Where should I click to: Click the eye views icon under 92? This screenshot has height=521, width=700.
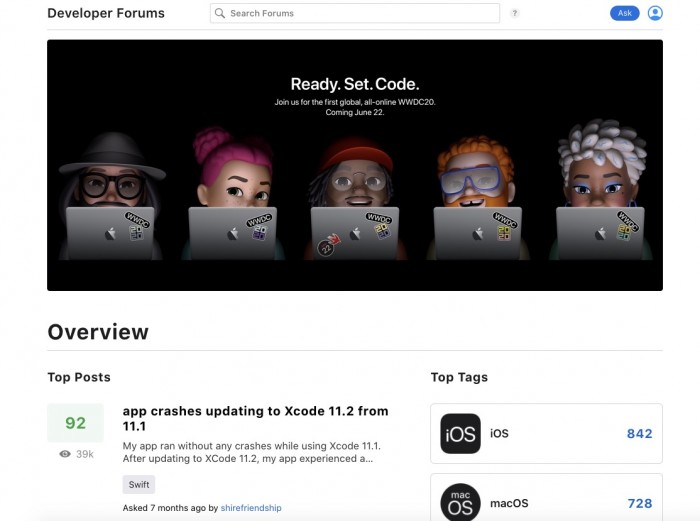click(65, 453)
